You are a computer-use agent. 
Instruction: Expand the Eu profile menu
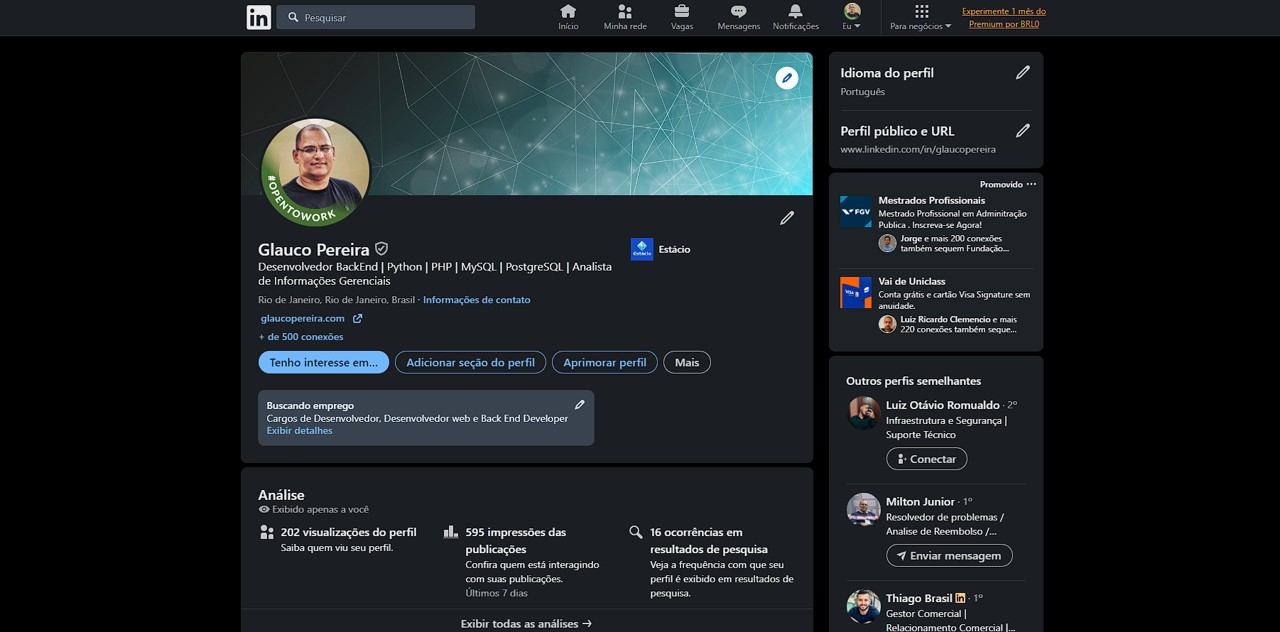click(x=852, y=17)
